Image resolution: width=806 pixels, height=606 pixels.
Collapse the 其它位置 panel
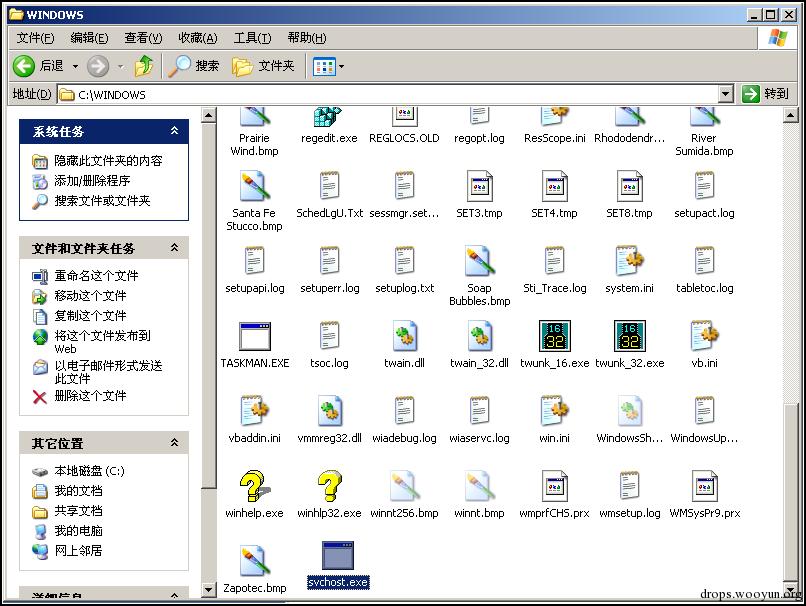click(x=174, y=443)
